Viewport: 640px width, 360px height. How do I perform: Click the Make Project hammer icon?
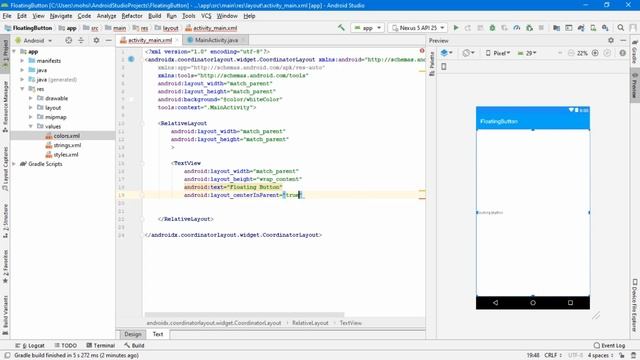pyautogui.click(x=341, y=28)
